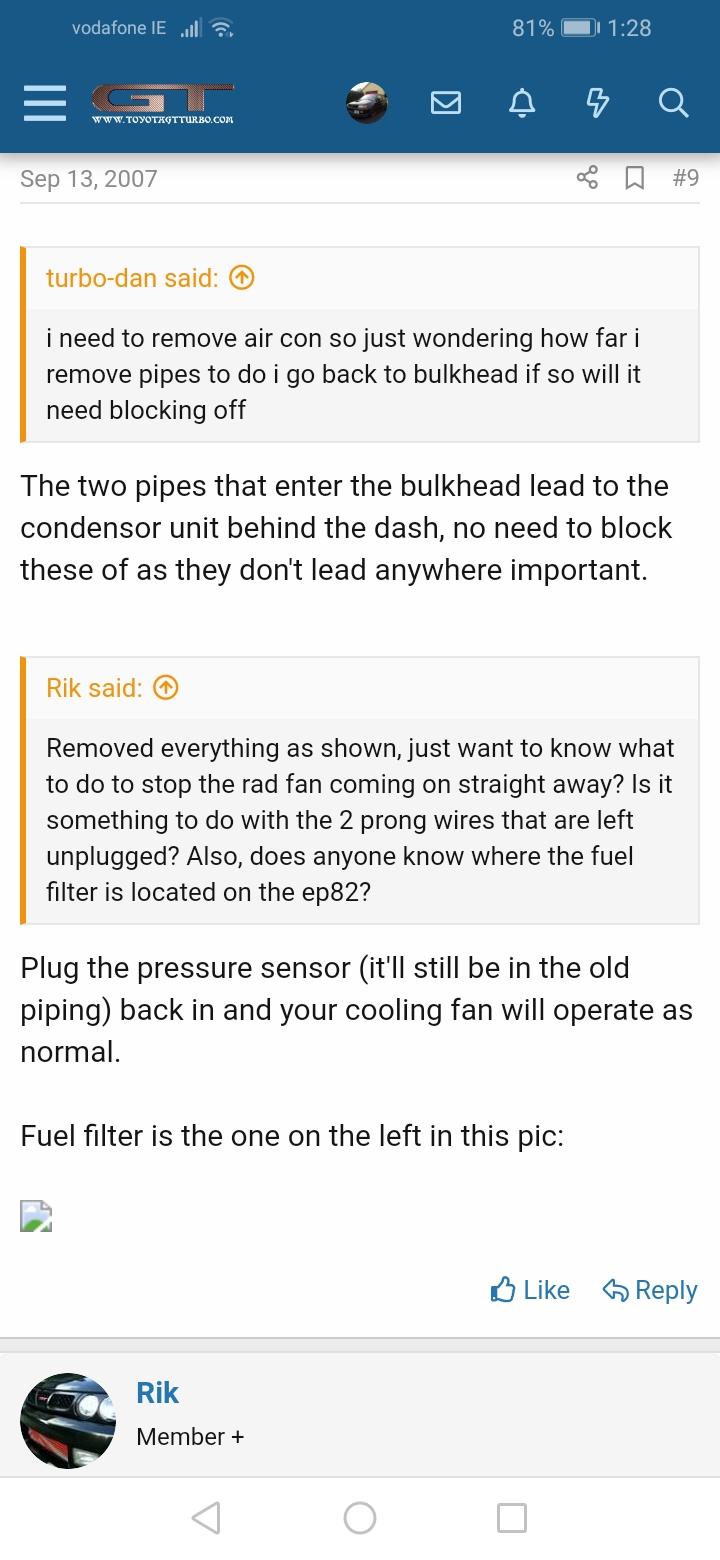Bookmark post number nine
Viewport: 720px width, 1560px height.
[x=634, y=178]
